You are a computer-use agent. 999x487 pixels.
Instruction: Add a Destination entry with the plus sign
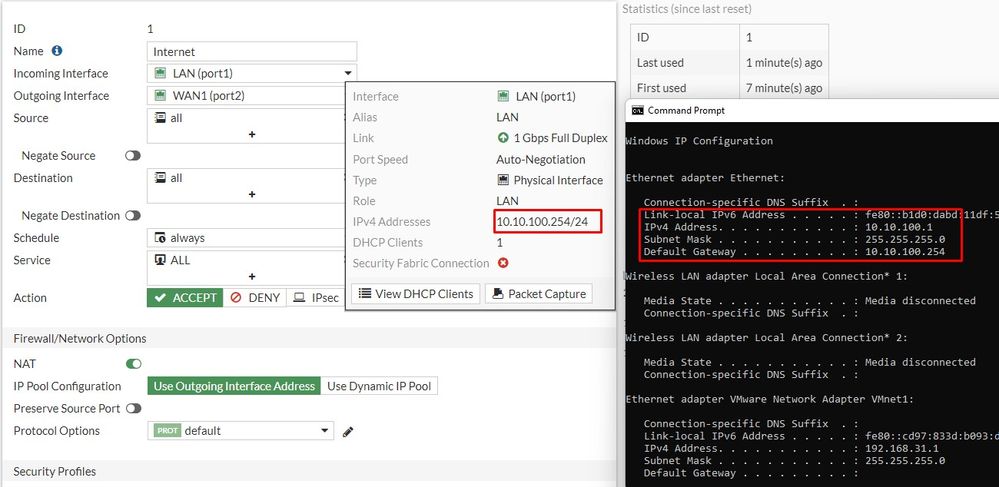[x=252, y=194]
